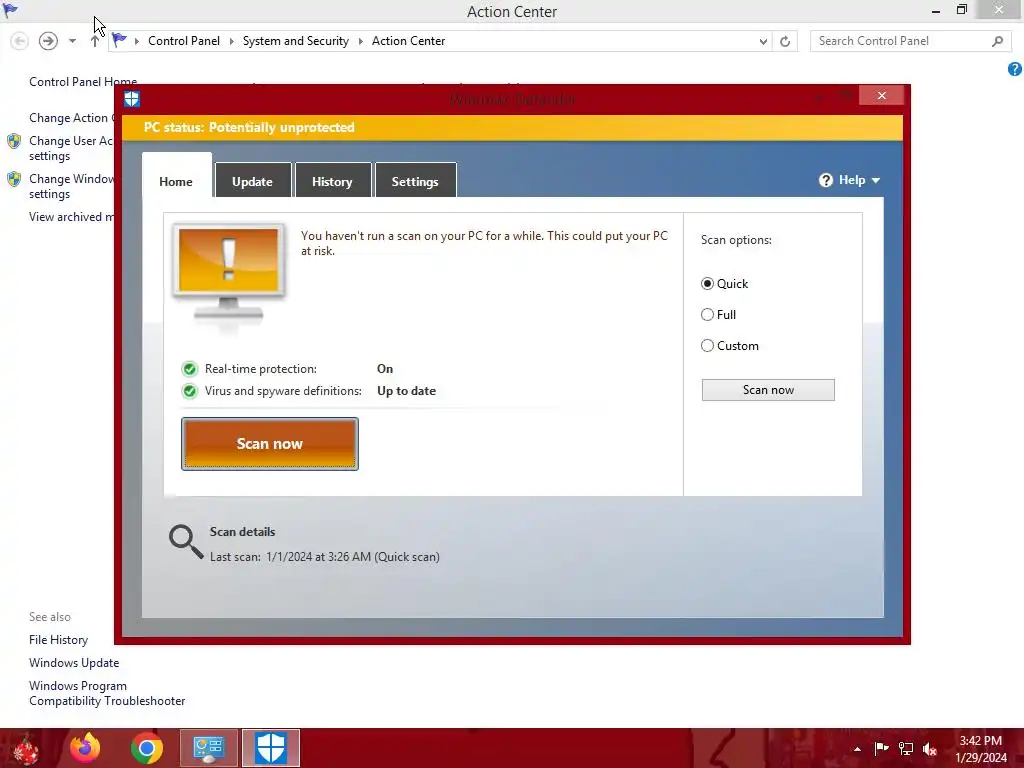Click the Action Center flag icon in address bar
Image resolution: width=1024 pixels, height=768 pixels.
tap(119, 40)
